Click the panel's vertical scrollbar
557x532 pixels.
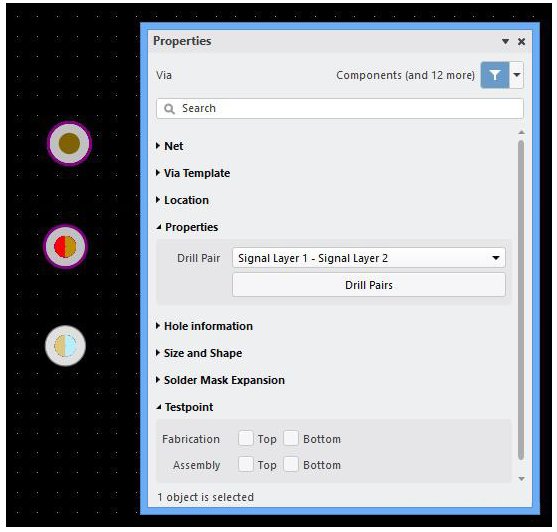click(521, 300)
